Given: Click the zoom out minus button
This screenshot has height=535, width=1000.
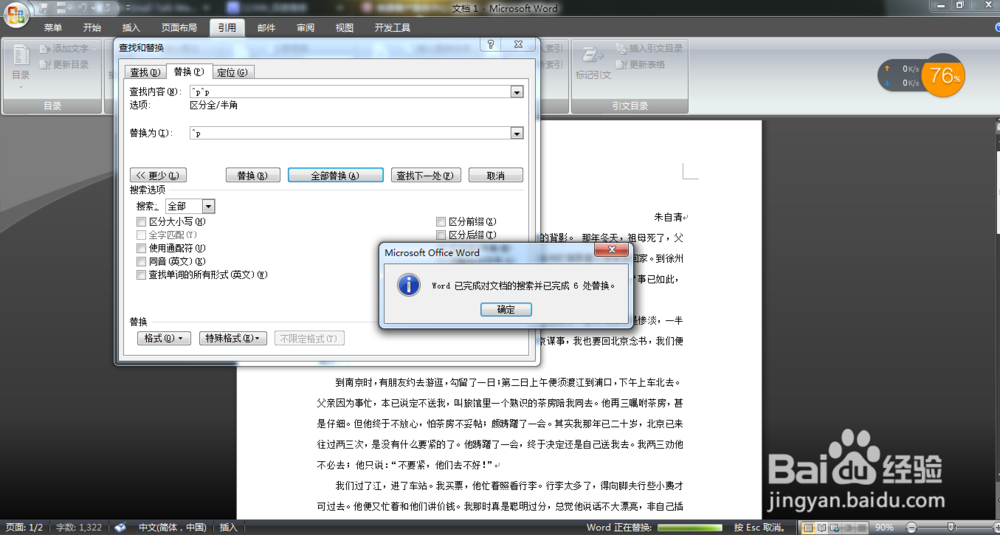Looking at the screenshot, I should (x=911, y=527).
